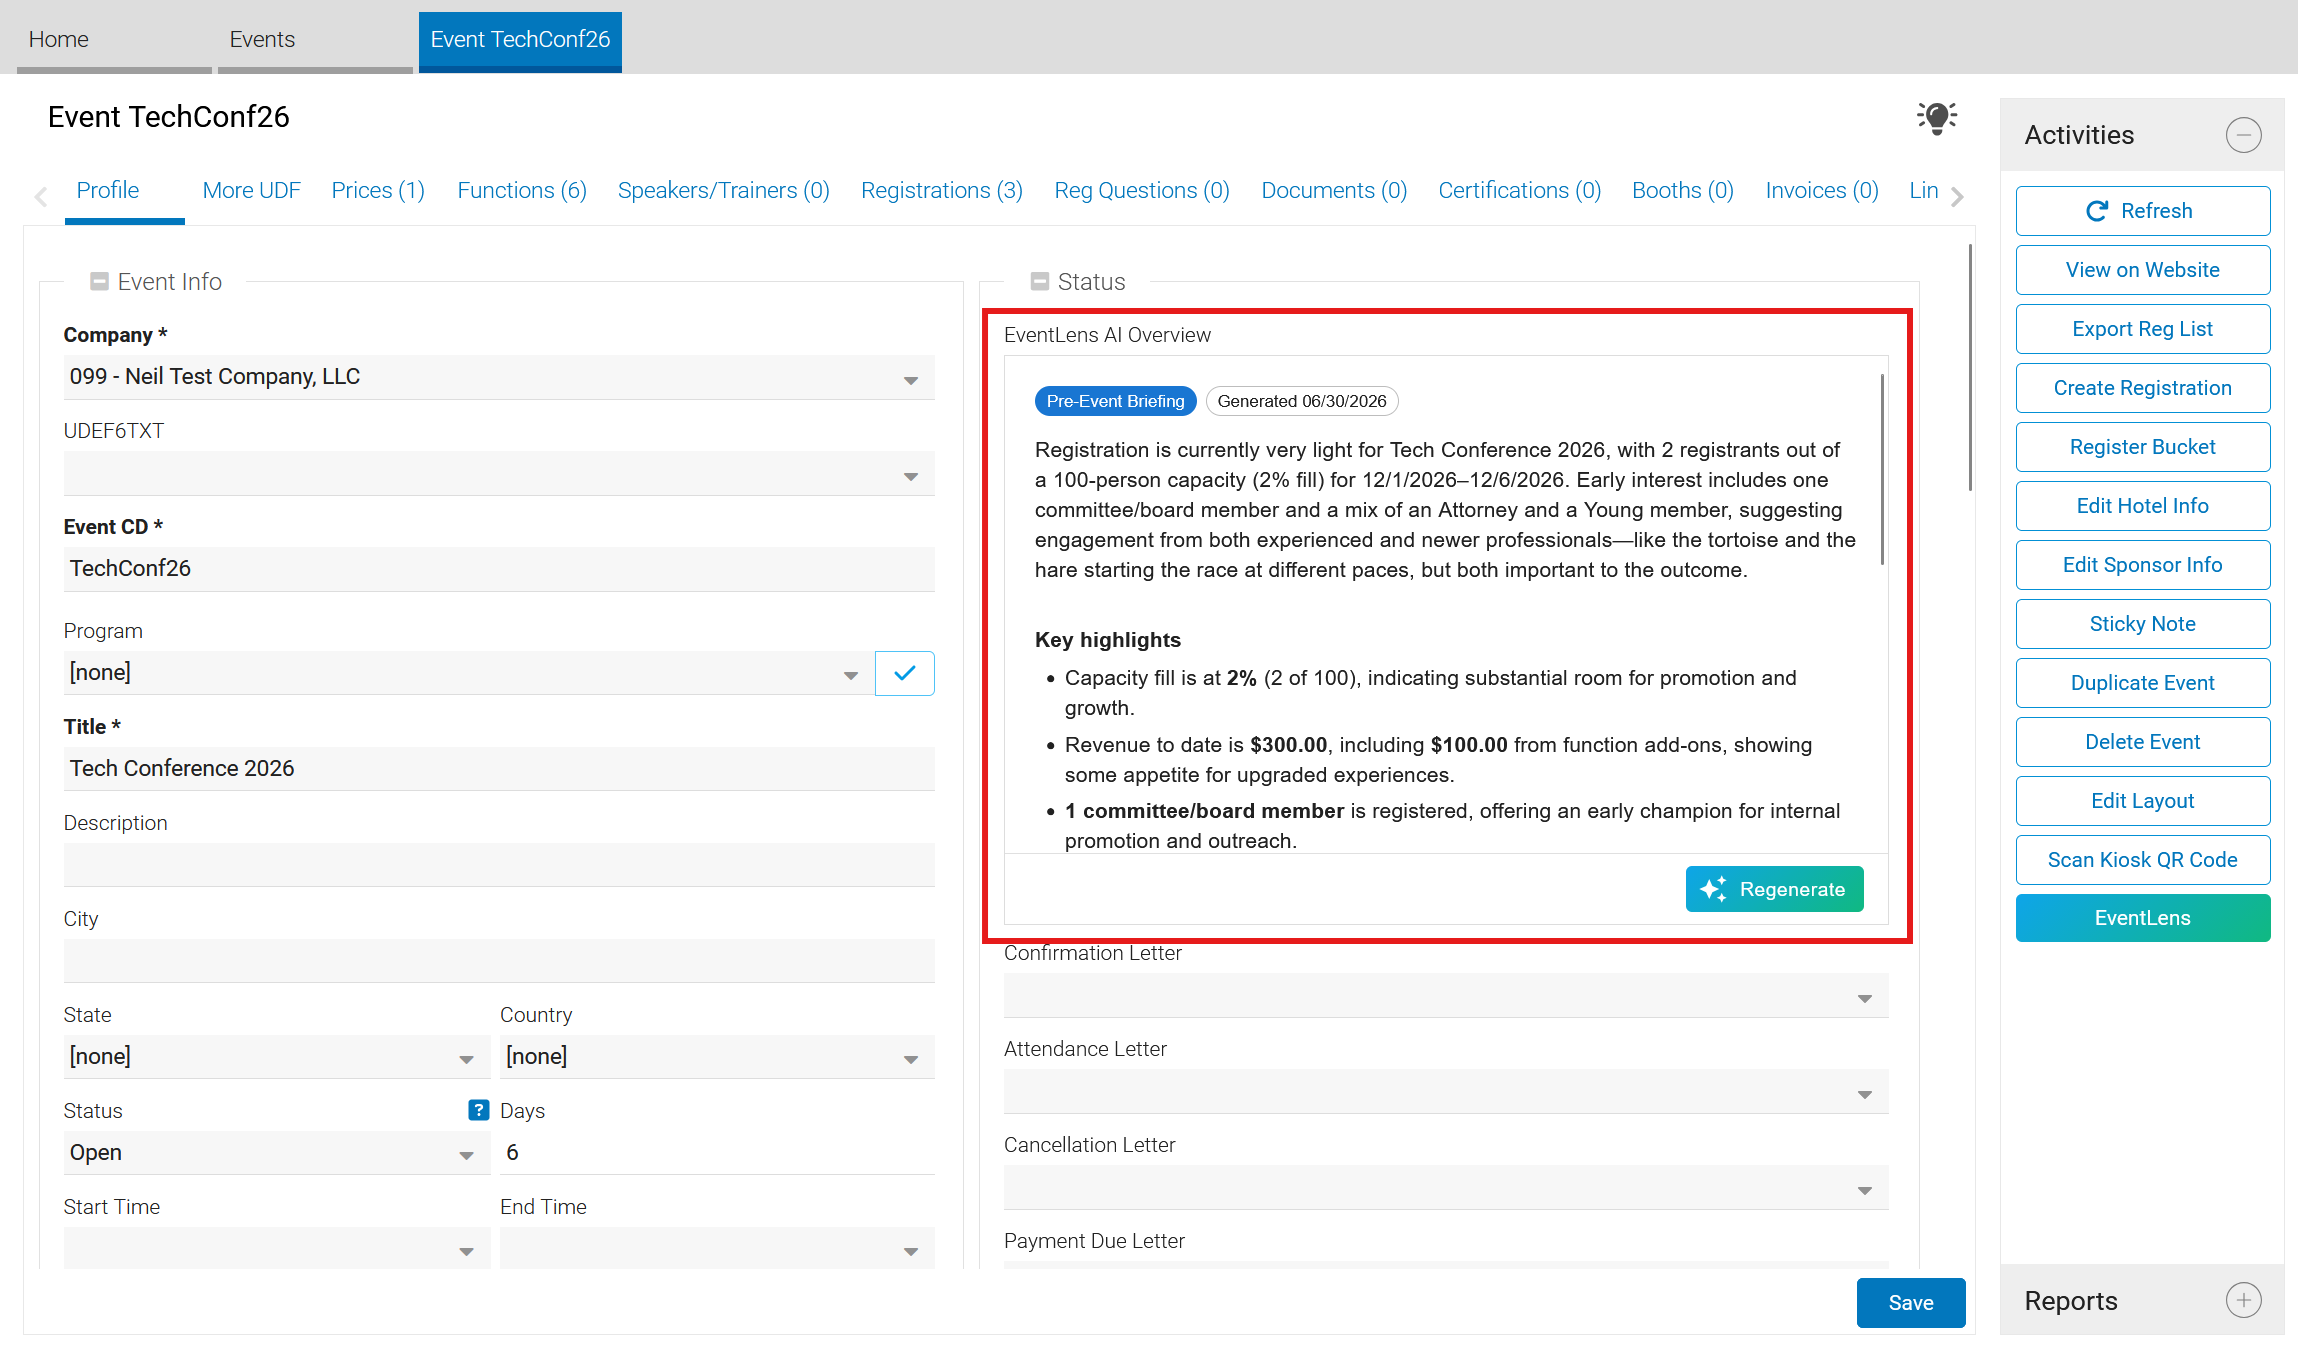
Task: Expand the Reports panel plus icon
Action: pyautogui.click(x=2243, y=1300)
